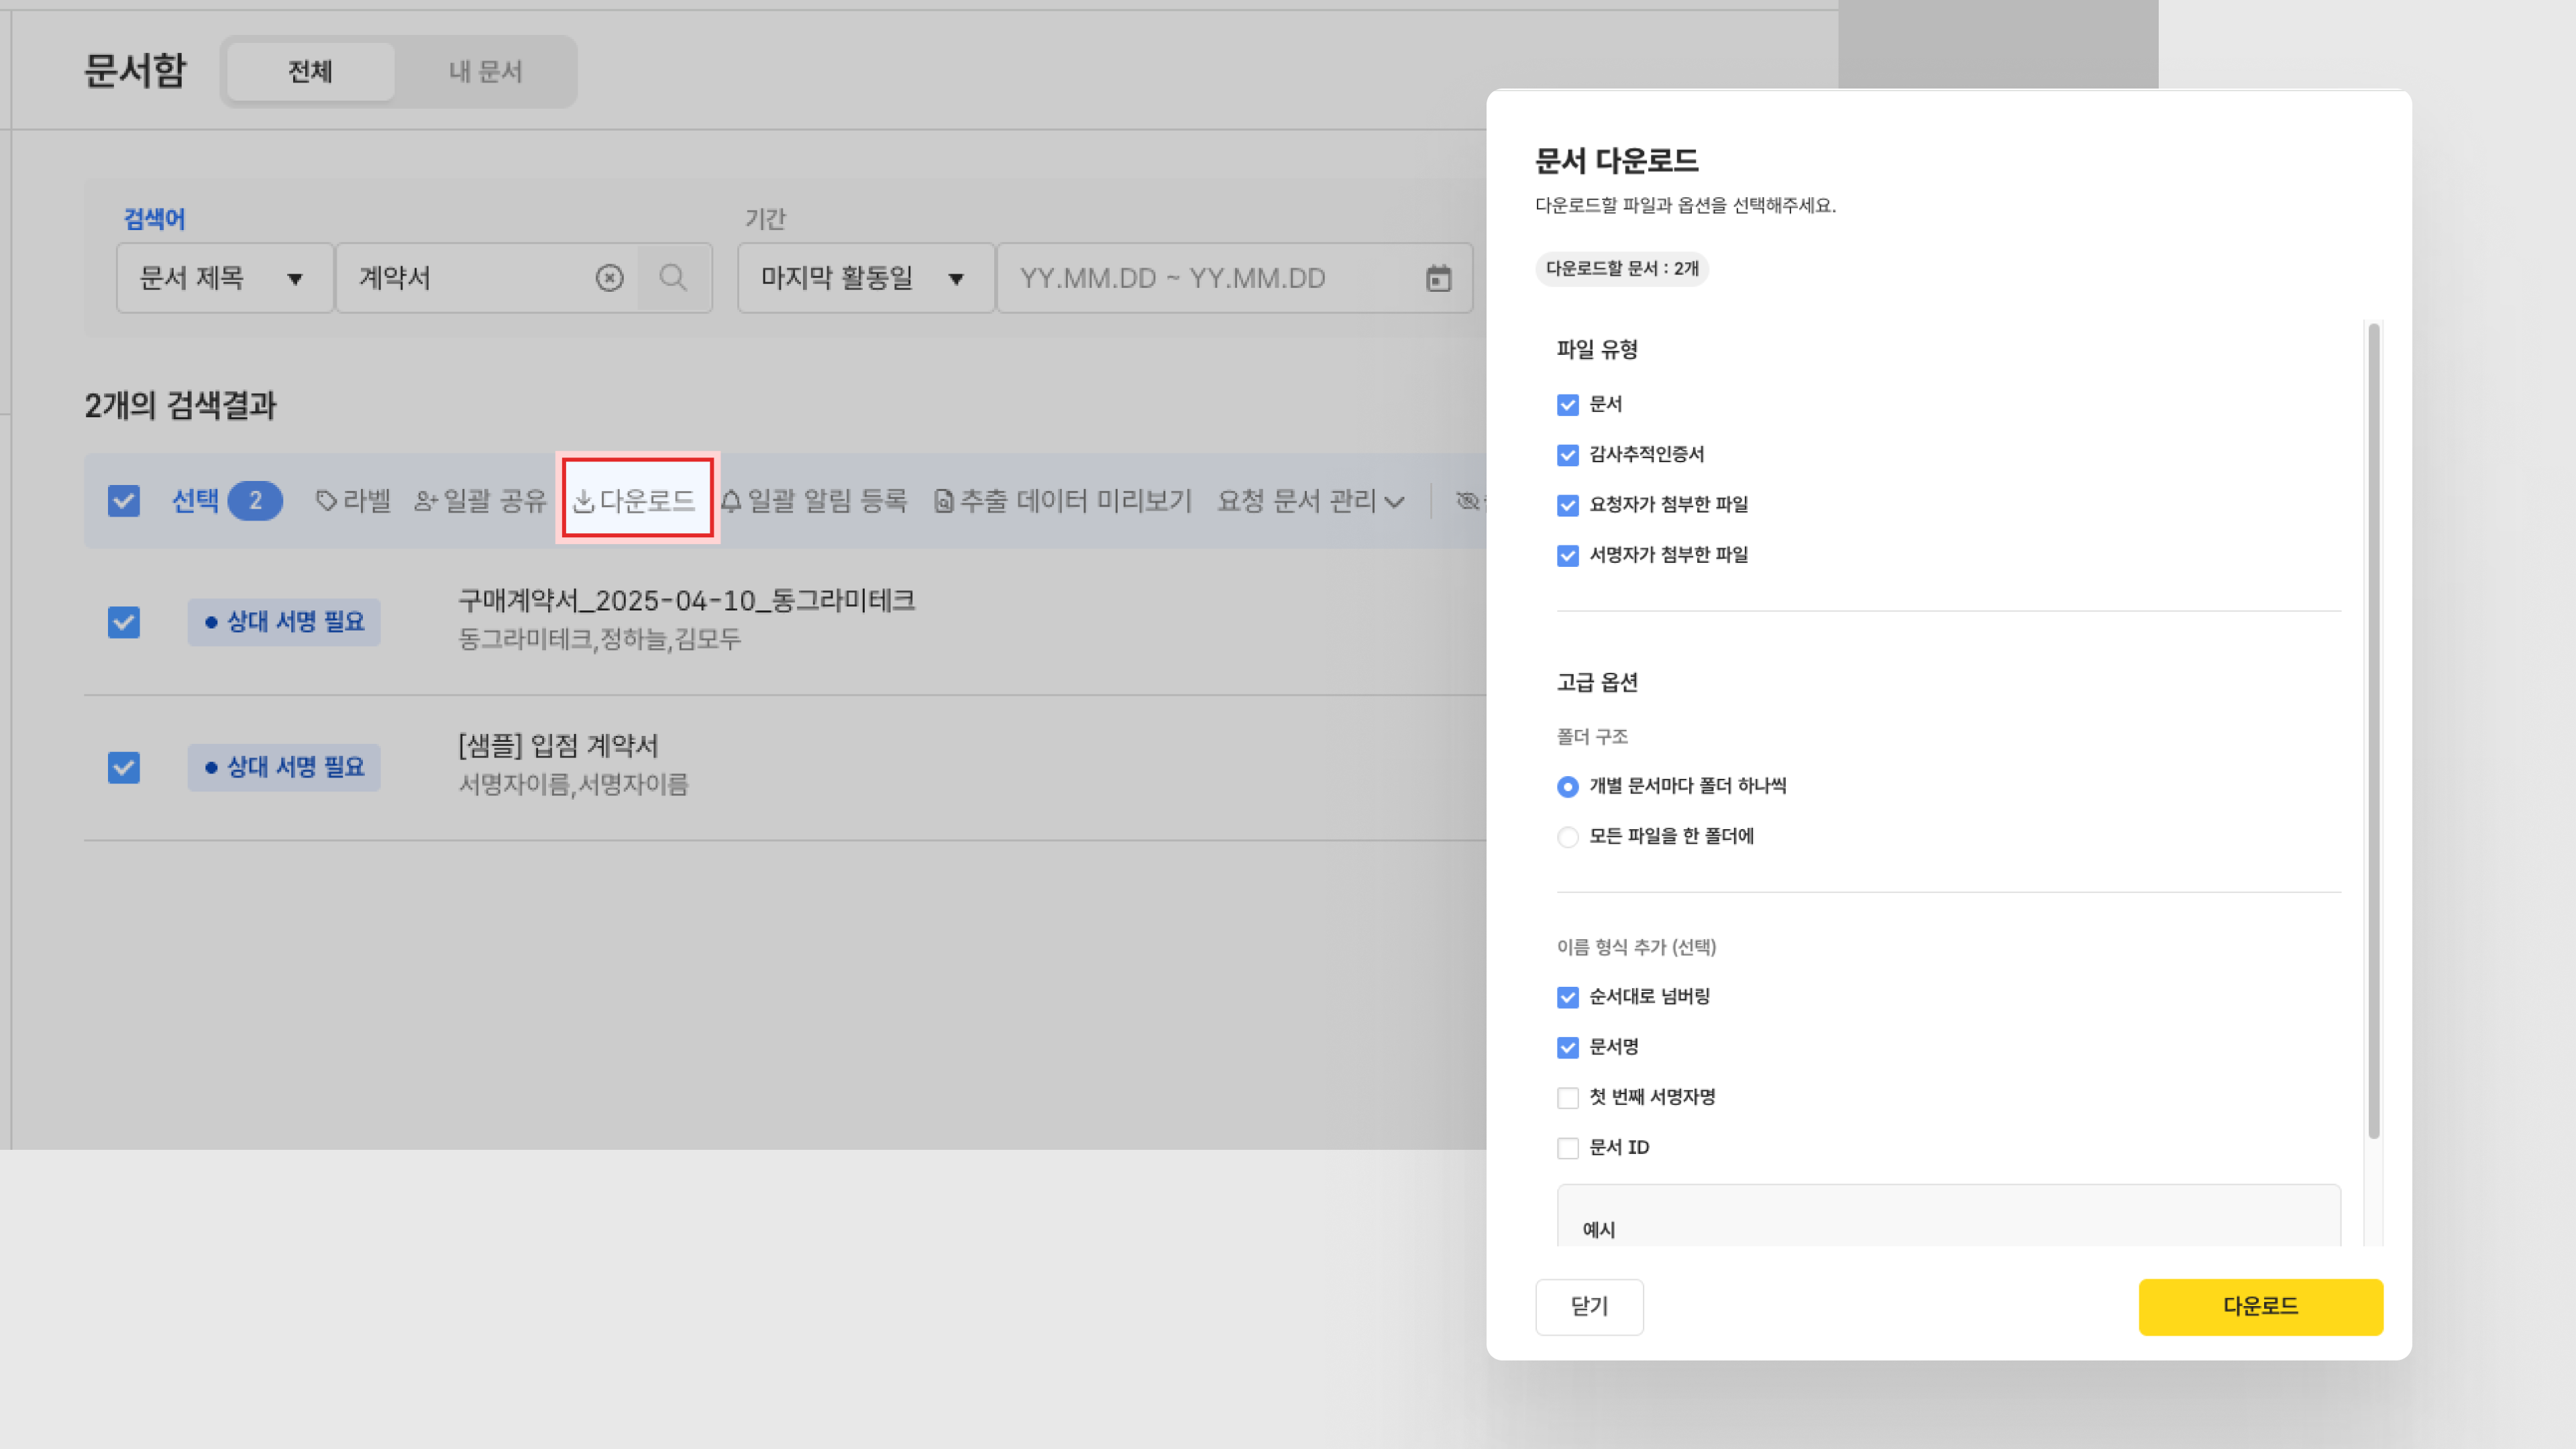The width and height of the screenshot is (2576, 1449).
Task: Click 닫기 button to close dialog
Action: (x=1588, y=1306)
